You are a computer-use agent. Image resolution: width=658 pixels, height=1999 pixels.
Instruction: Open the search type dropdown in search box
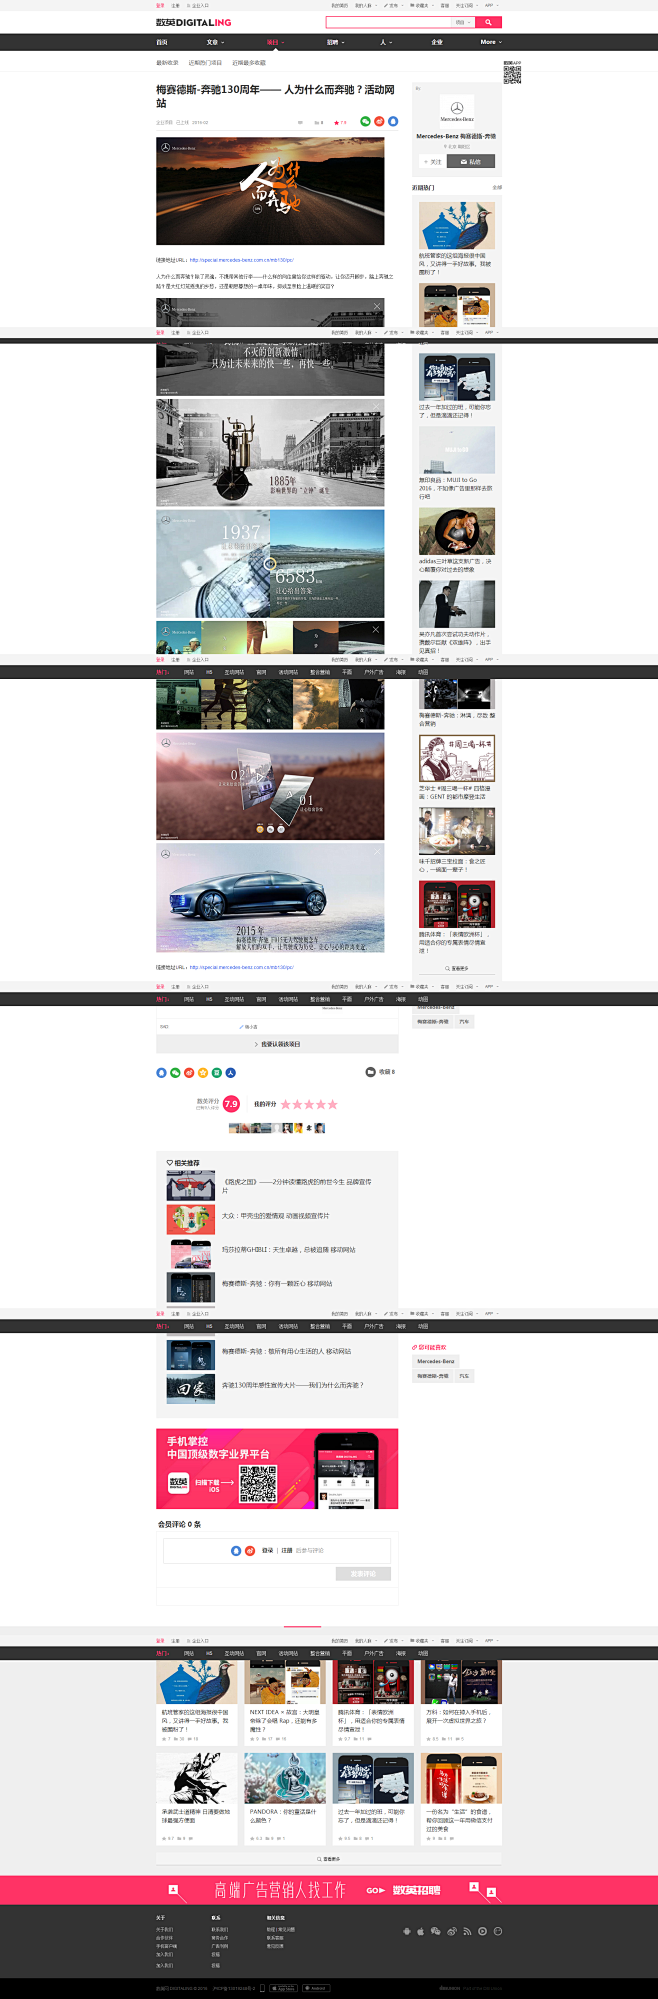(x=462, y=21)
